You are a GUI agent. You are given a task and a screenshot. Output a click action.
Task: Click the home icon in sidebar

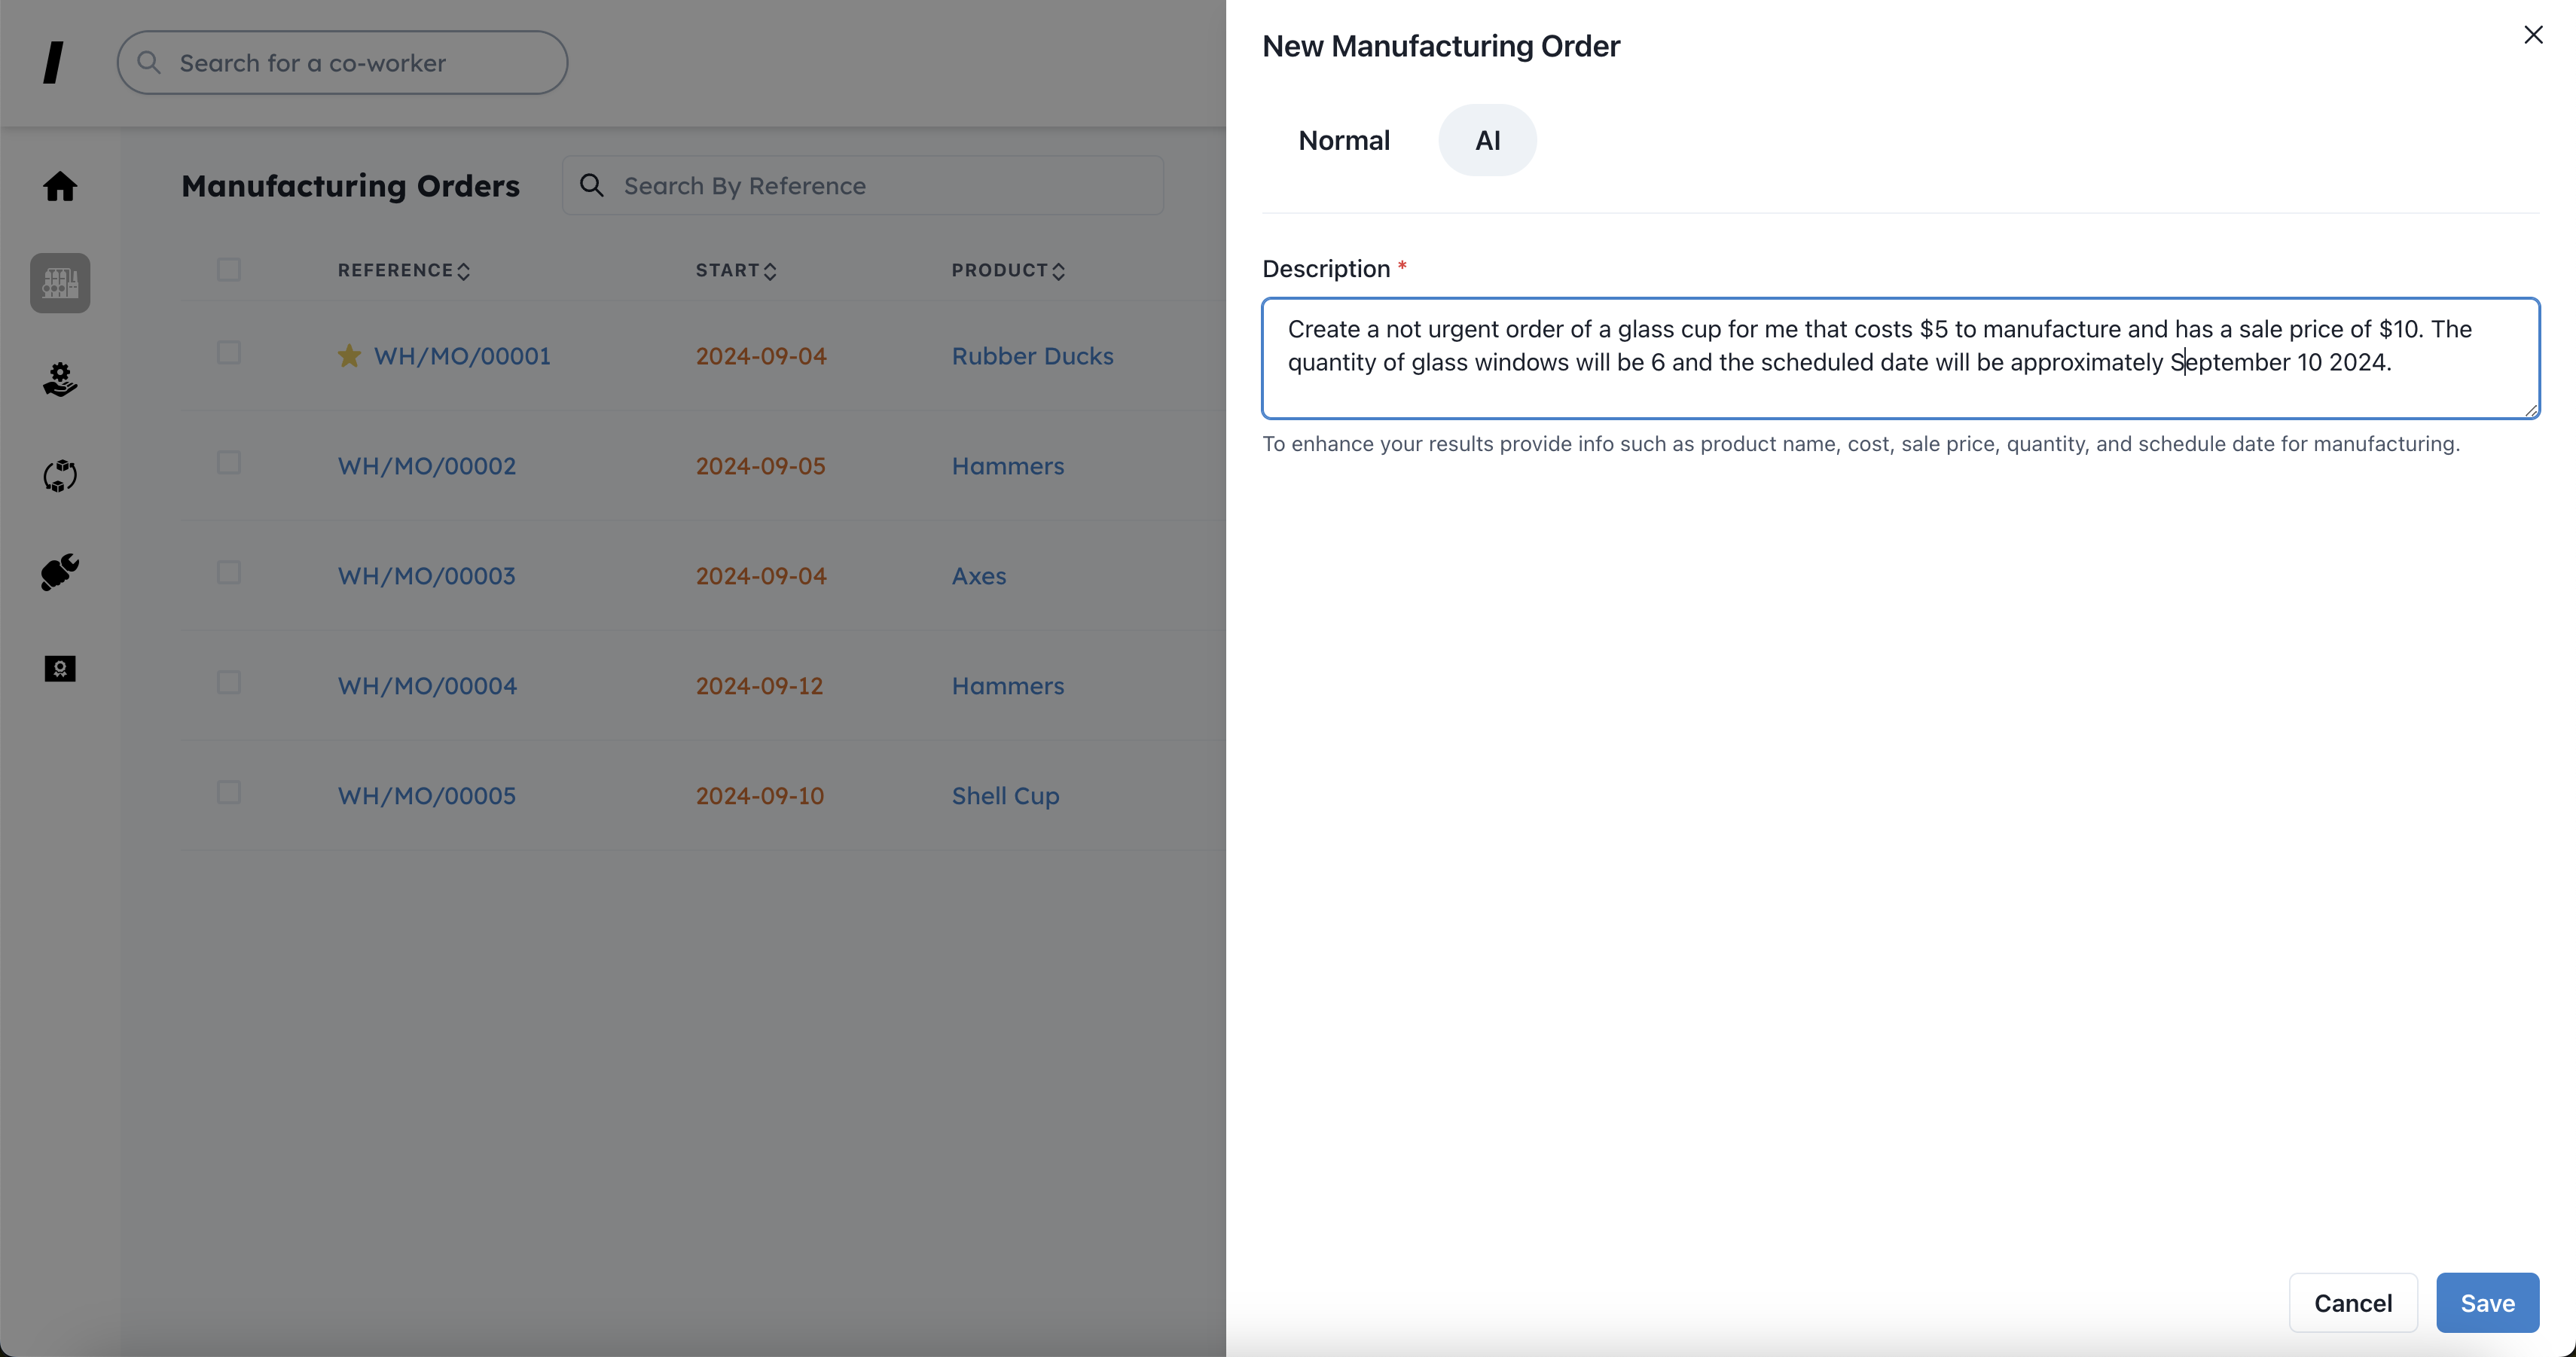pos(60,187)
